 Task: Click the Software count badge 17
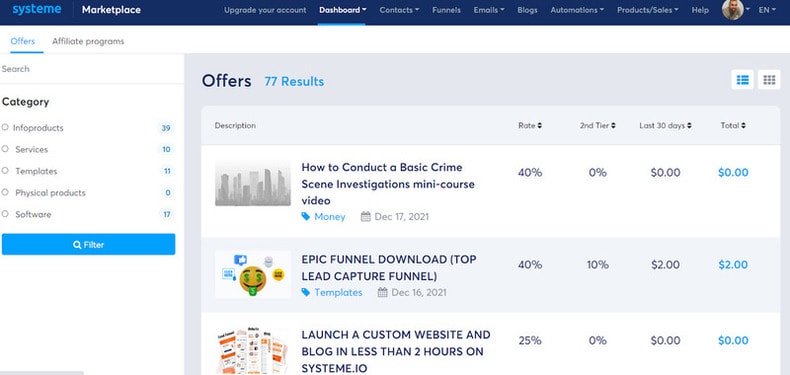(167, 214)
